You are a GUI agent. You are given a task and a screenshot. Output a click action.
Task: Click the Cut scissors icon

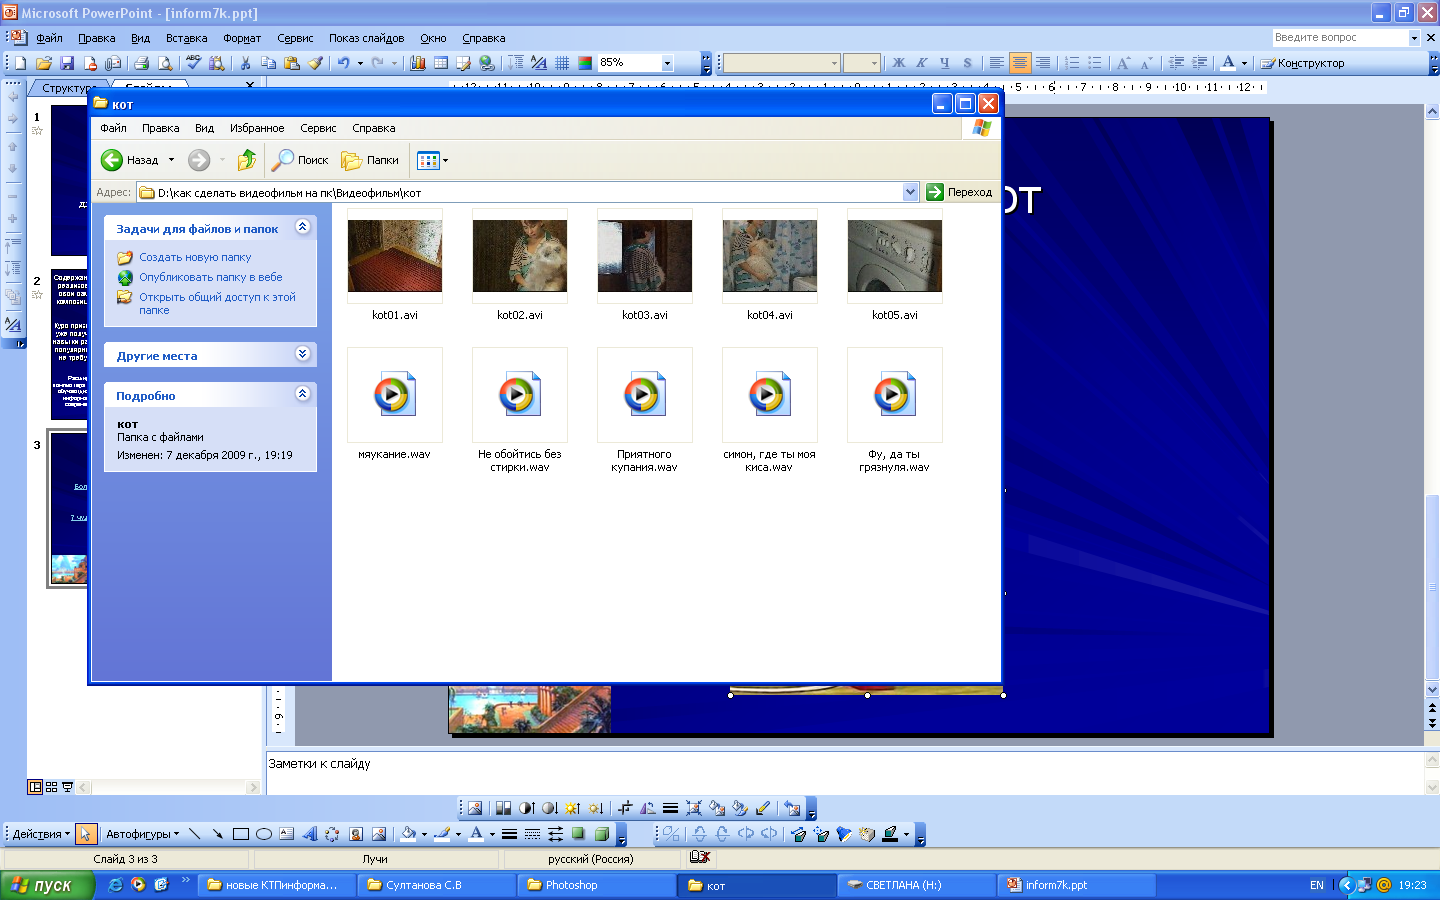[x=245, y=63]
